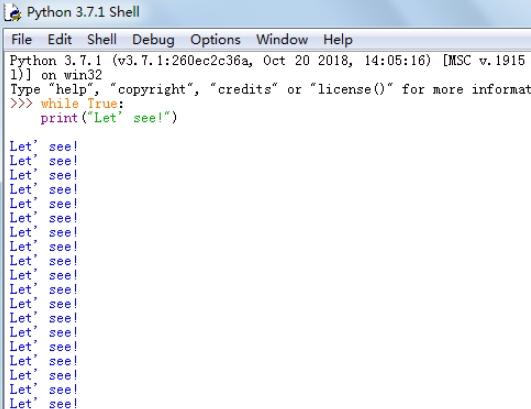Place cursor on the "True" keyword
Viewport: 531px width, 409px height.
[x=102, y=103]
